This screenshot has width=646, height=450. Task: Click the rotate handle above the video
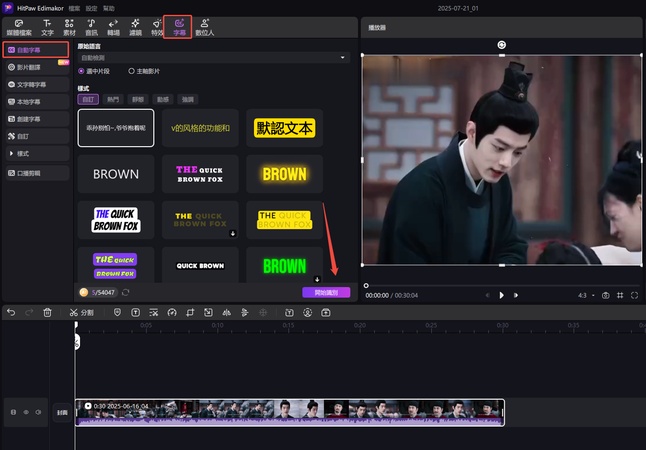tap(501, 45)
